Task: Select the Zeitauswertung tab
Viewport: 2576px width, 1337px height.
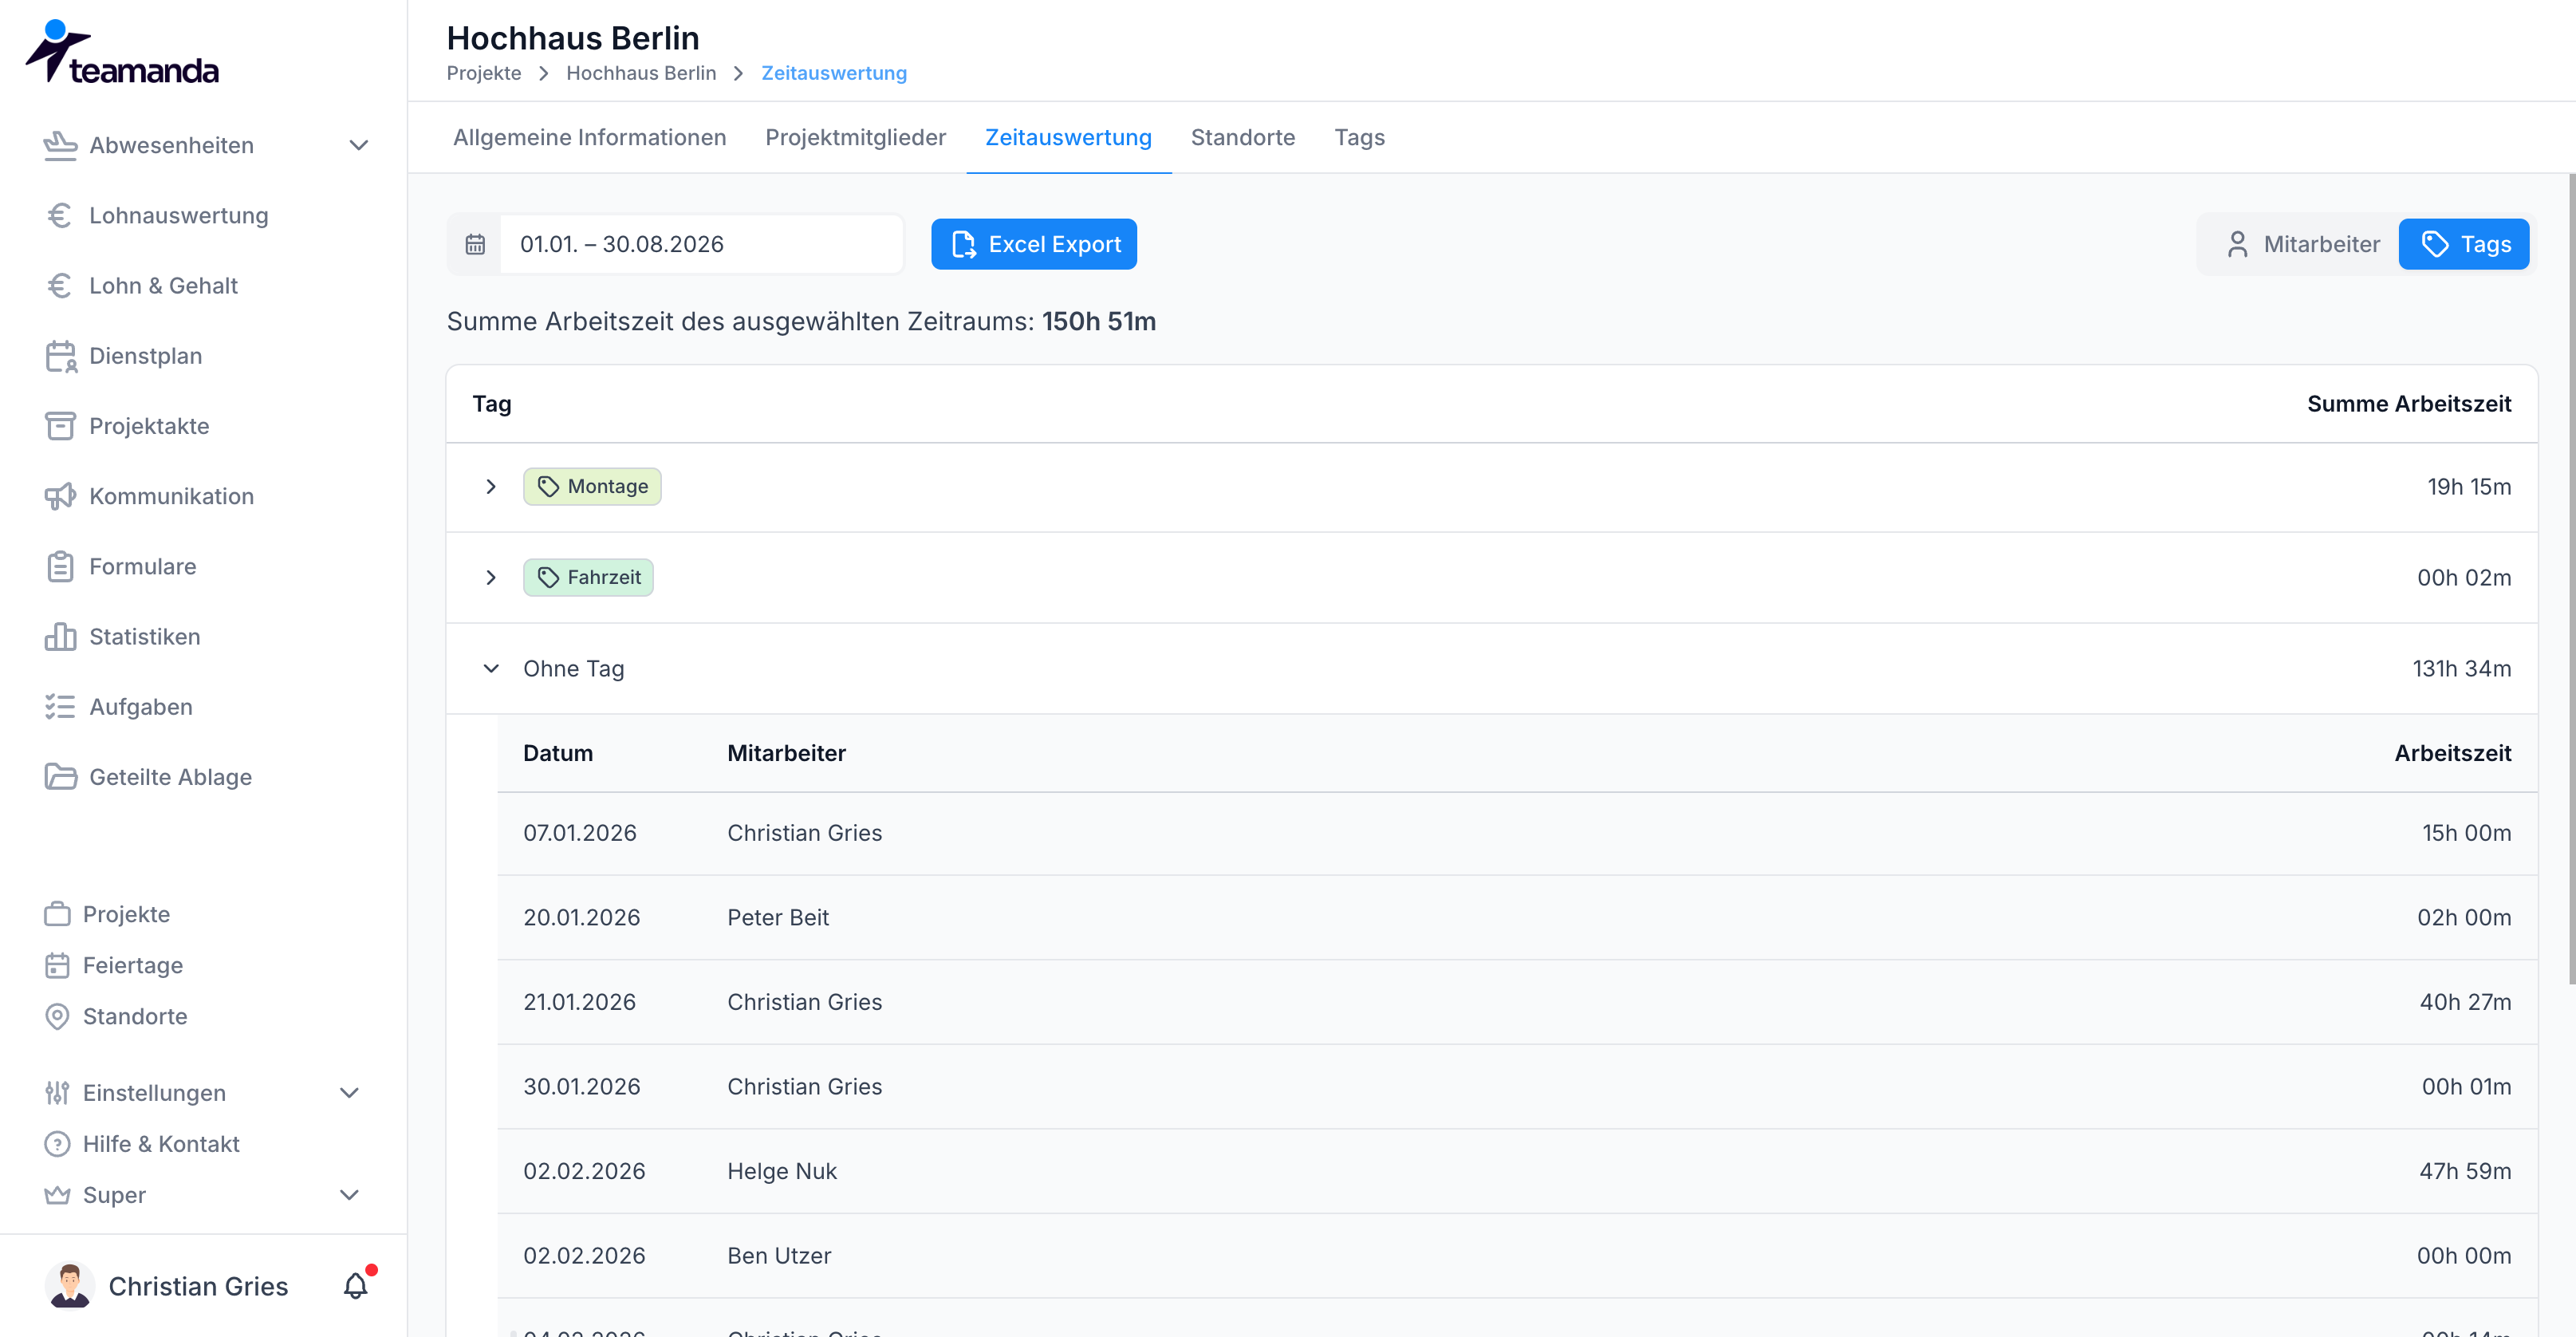Action: click(1069, 137)
